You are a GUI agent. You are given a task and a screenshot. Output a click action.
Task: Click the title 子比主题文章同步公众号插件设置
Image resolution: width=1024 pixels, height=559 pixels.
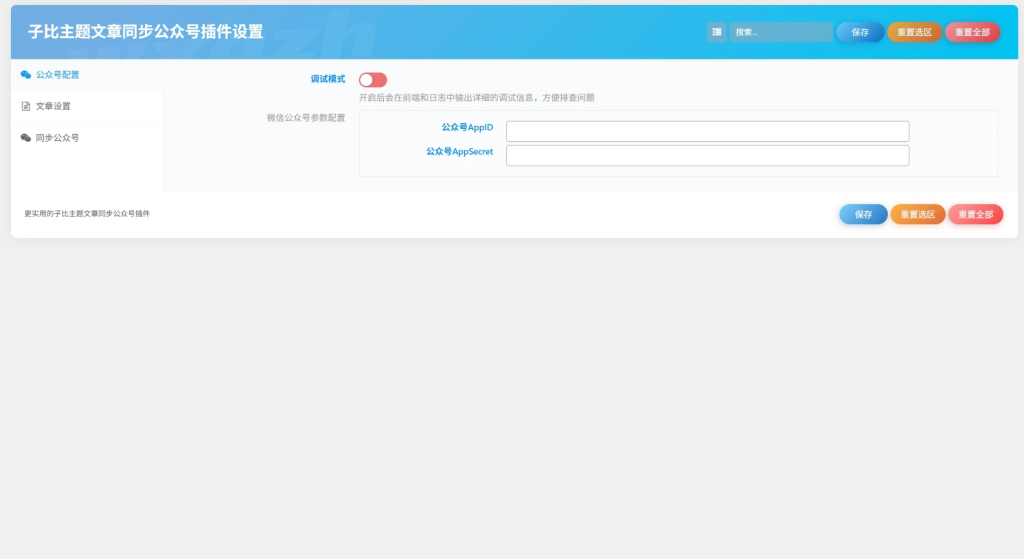point(146,31)
